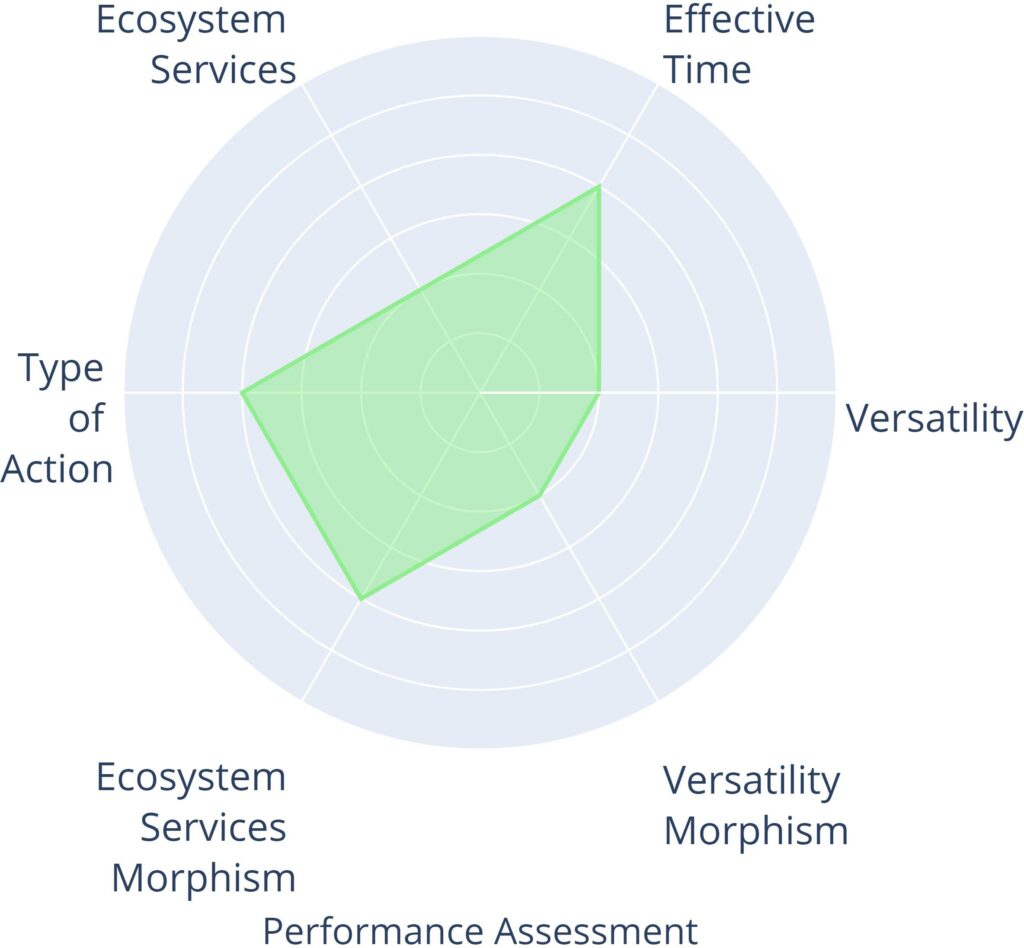
Task: Select the data vertex on Type of Action axis
Action: (x=242, y=392)
